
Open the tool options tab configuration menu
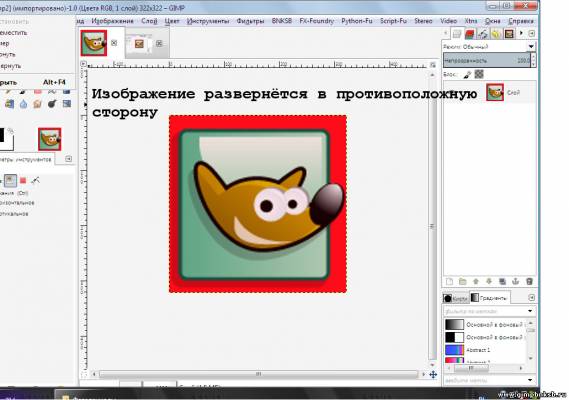click(68, 159)
